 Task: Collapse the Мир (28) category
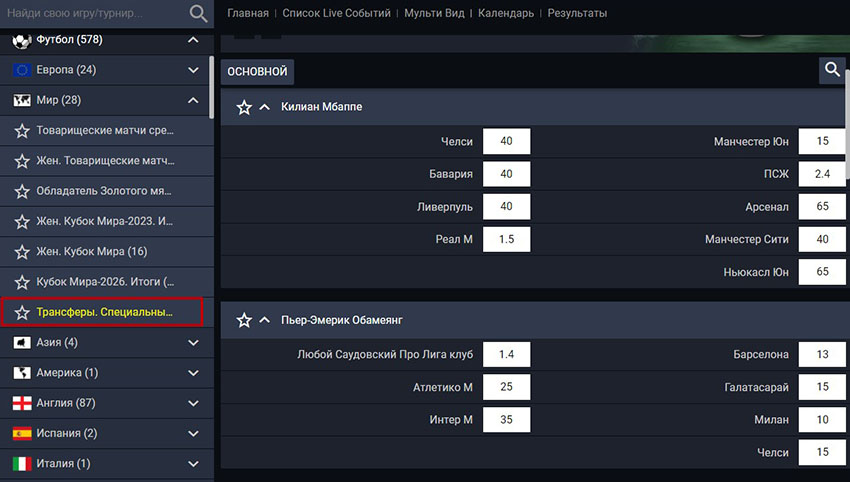pyautogui.click(x=194, y=100)
